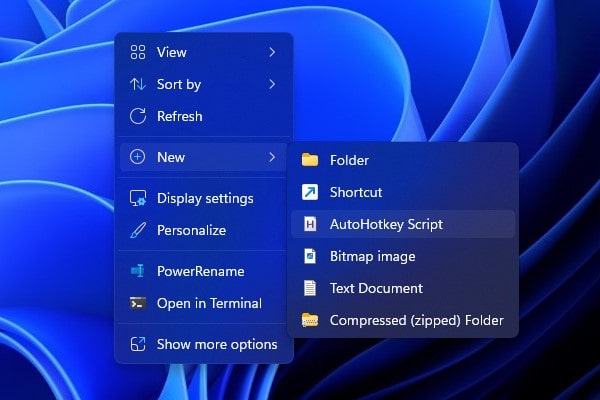The width and height of the screenshot is (600, 400).
Task: Choose Show more options
Action: 204,344
